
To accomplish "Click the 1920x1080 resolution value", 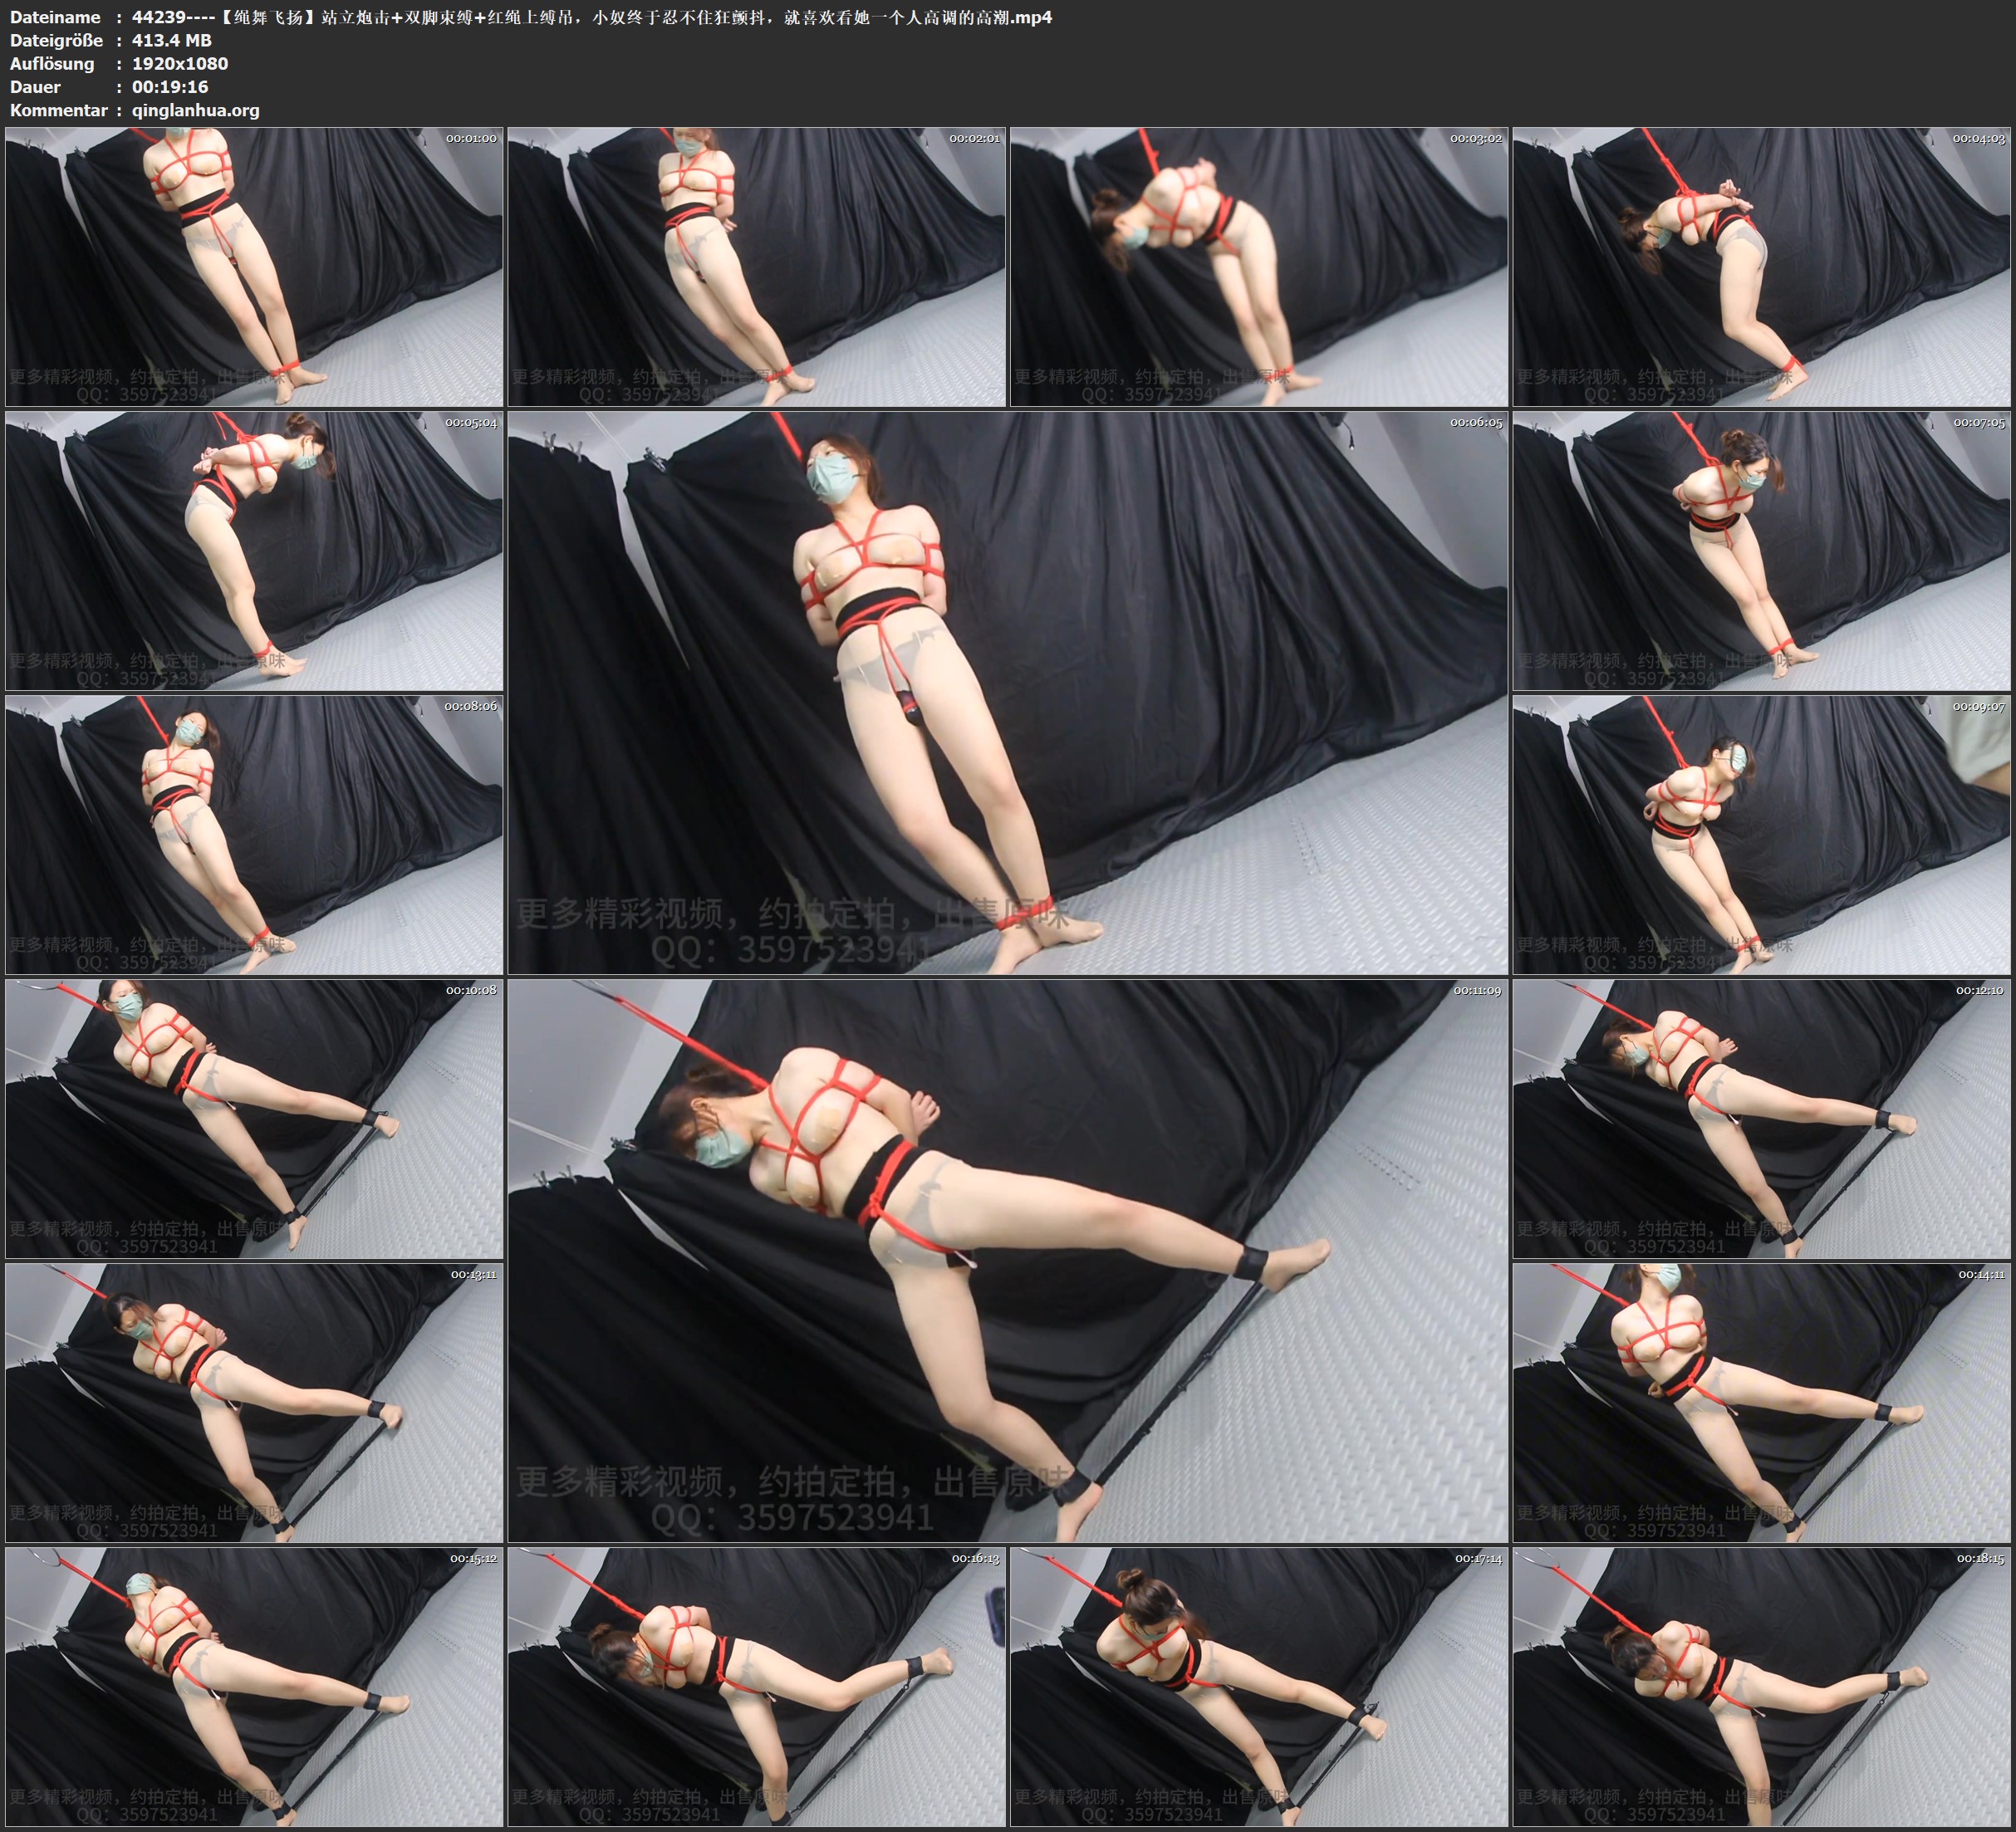I will pos(180,63).
